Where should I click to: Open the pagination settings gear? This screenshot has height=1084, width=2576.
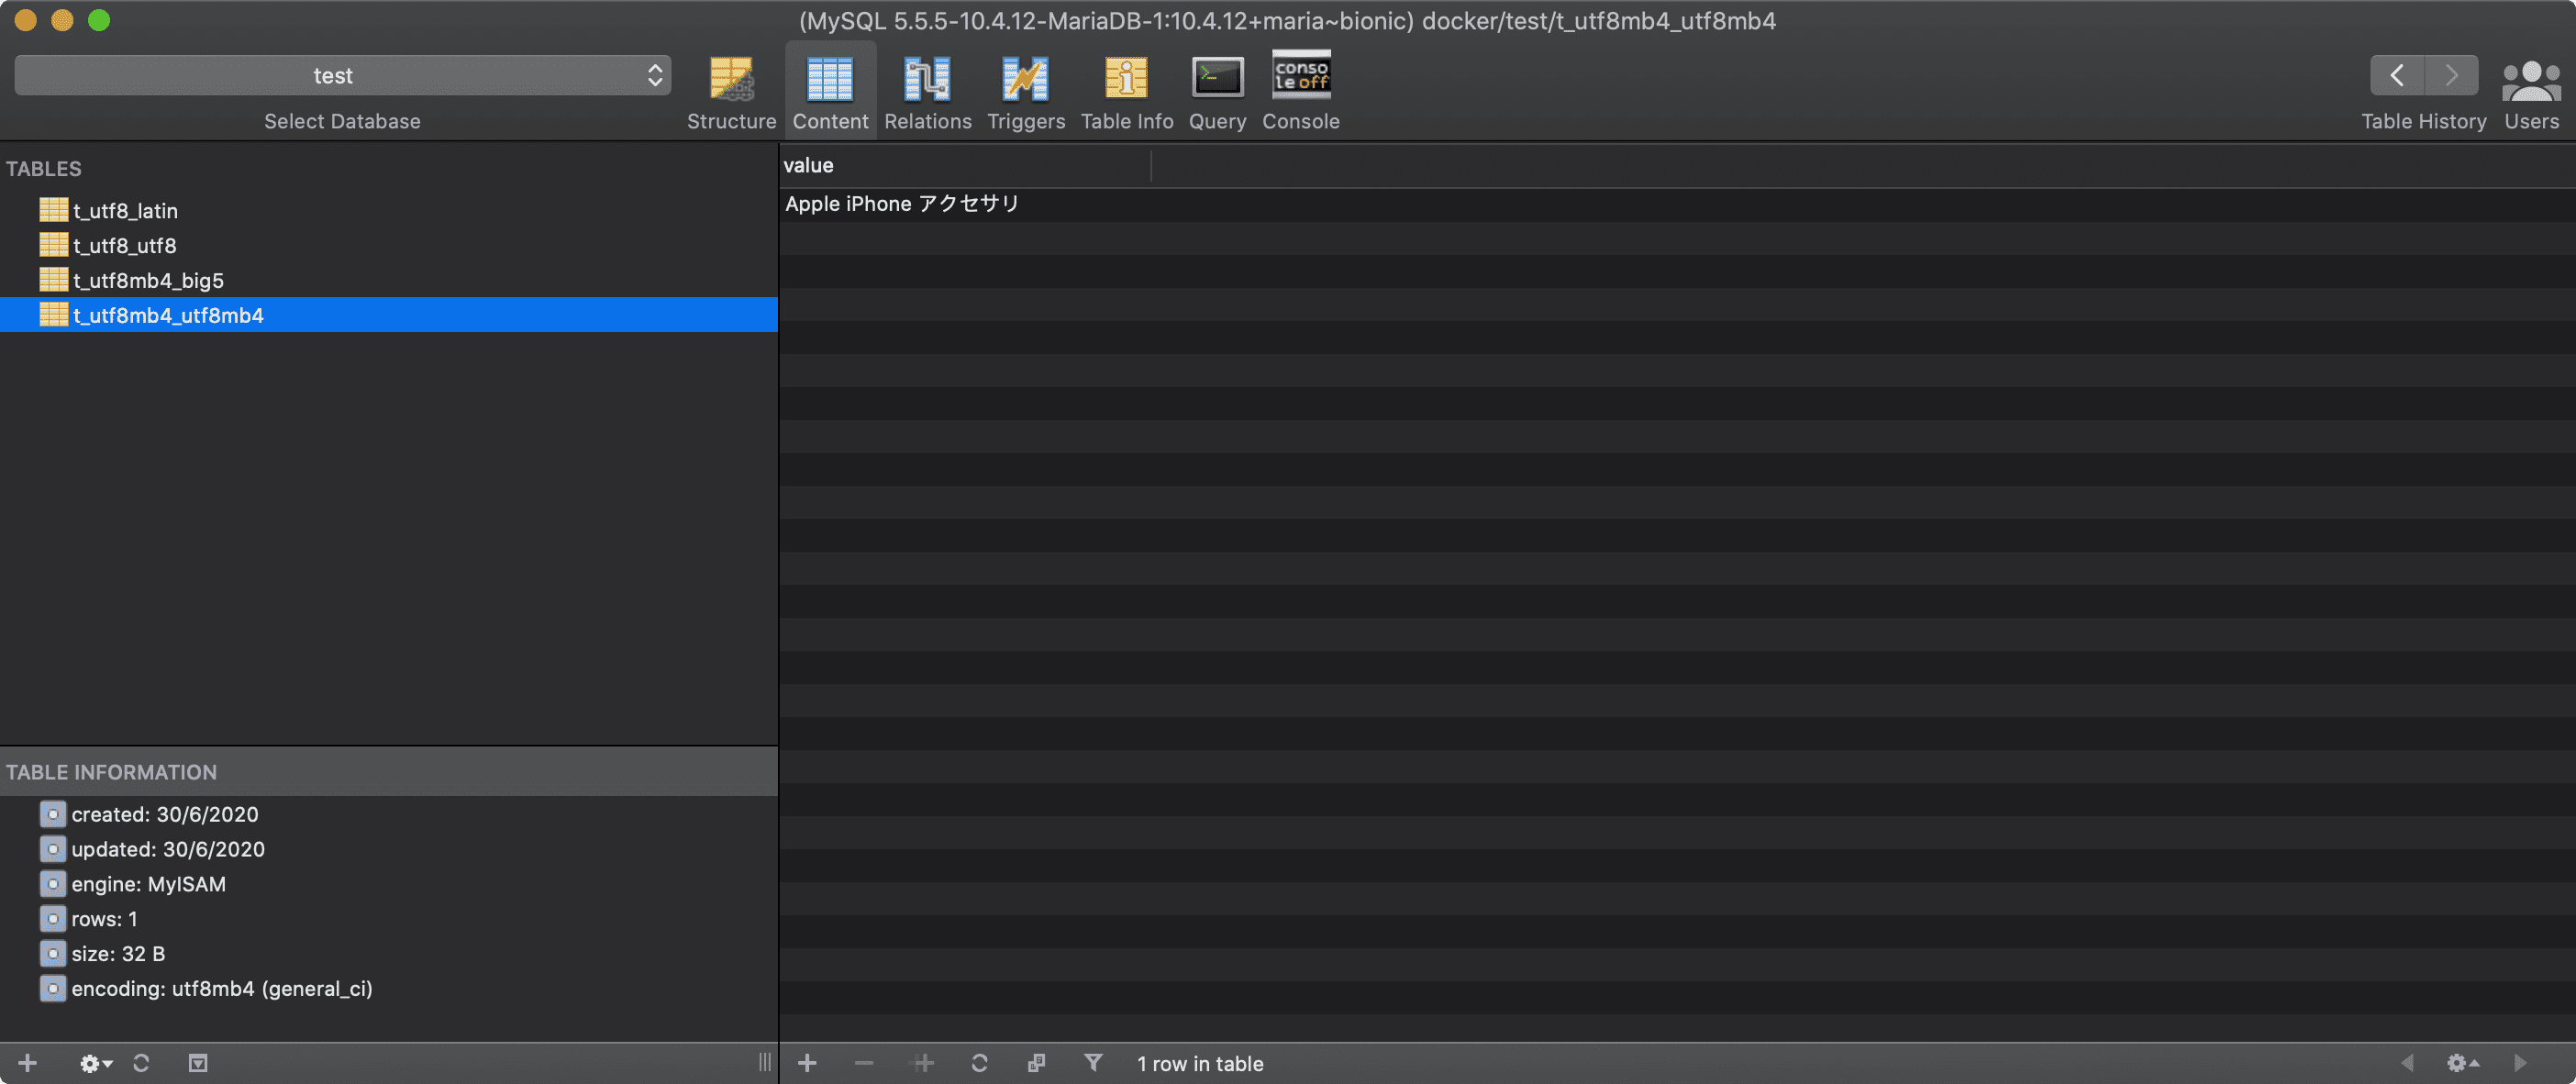pos(2463,1063)
